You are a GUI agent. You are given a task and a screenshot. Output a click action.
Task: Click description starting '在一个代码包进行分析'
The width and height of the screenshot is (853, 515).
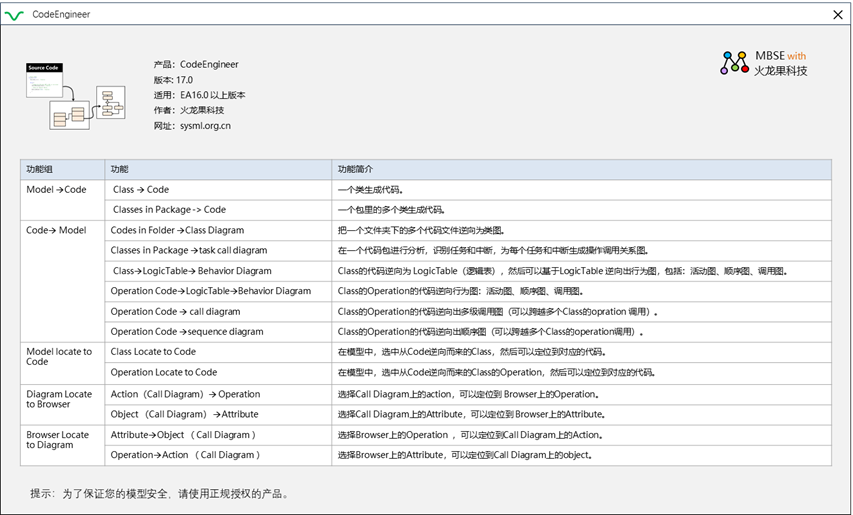pos(493,251)
